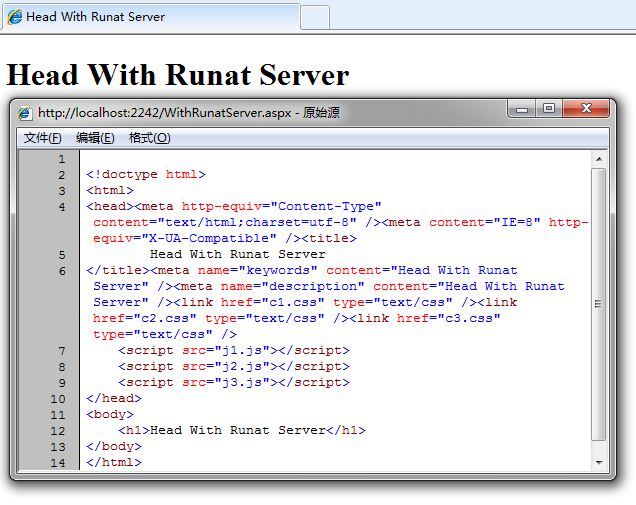Screen dimensions: 636x505
Task: Open a new blank browser tab
Action: point(315,16)
